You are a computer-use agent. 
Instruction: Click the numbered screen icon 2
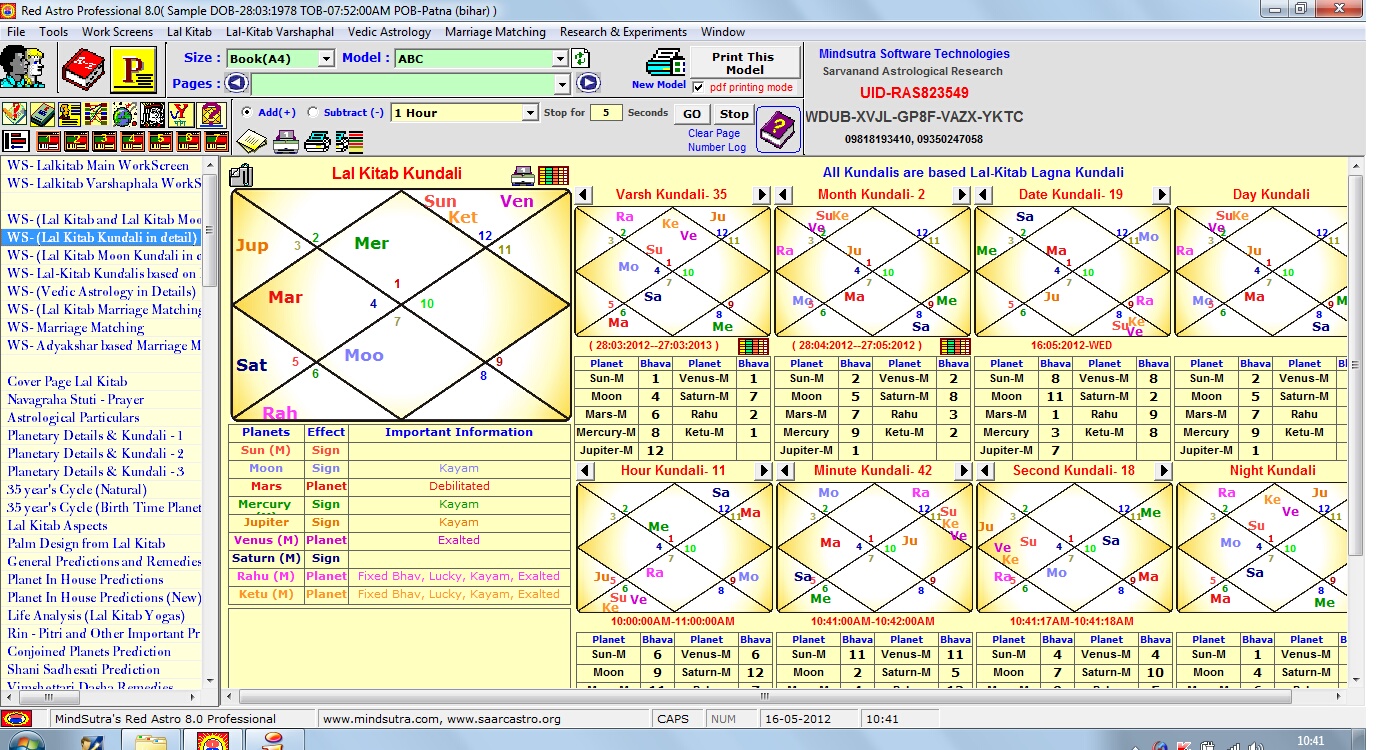76,141
